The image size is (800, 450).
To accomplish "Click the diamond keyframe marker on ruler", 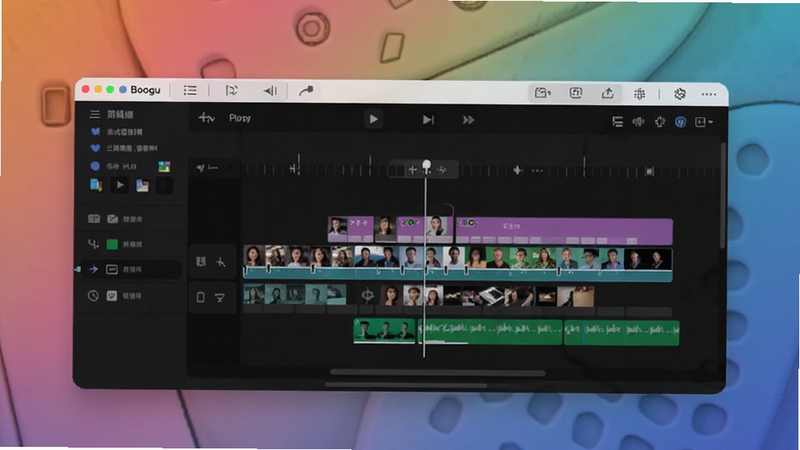I will pyautogui.click(x=517, y=170).
